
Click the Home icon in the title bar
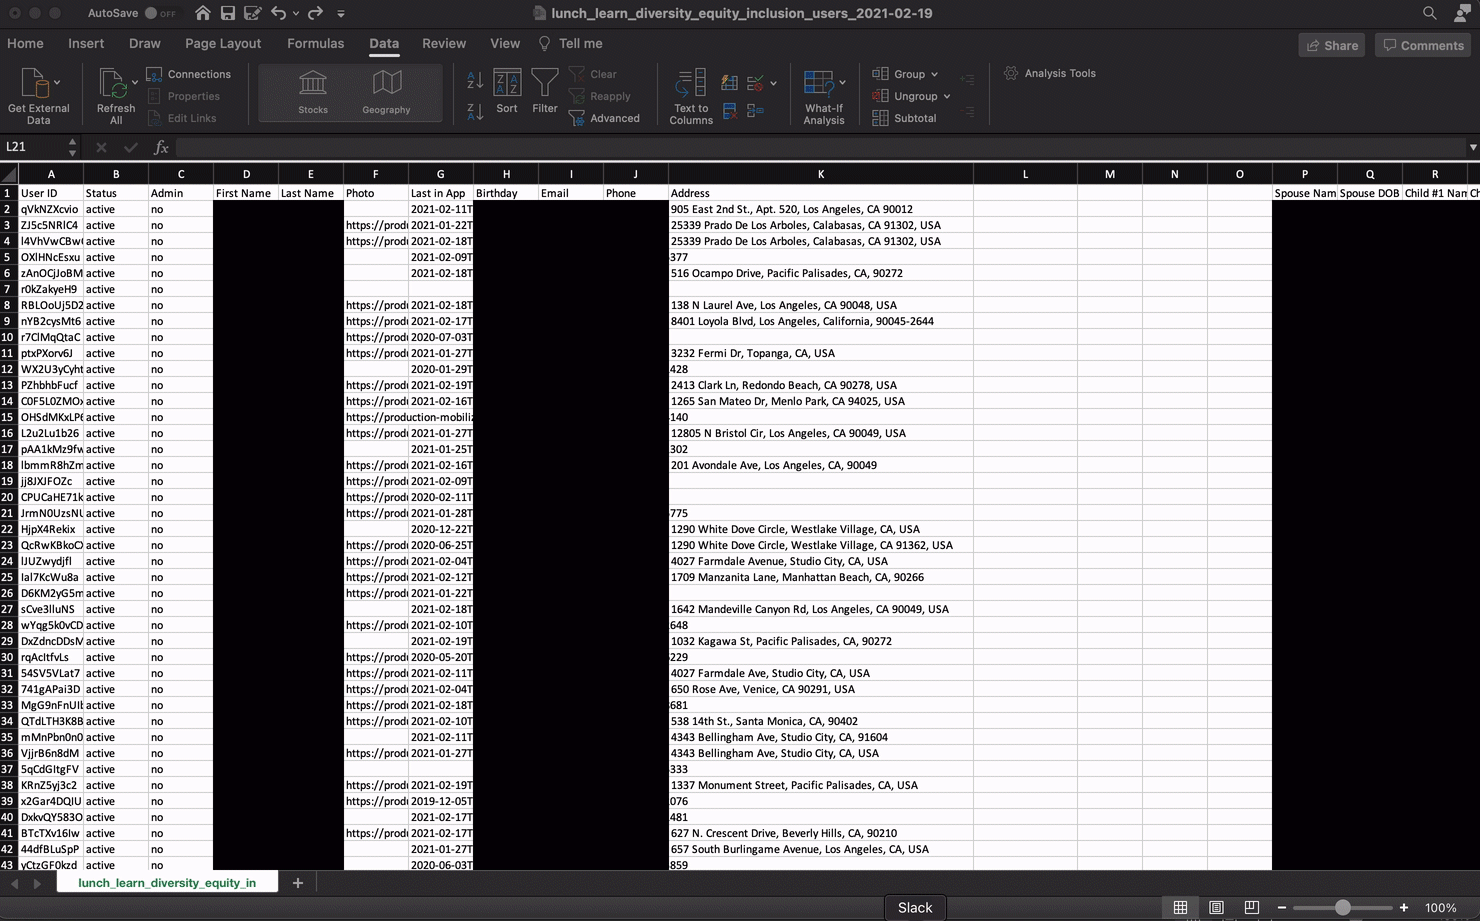point(203,13)
